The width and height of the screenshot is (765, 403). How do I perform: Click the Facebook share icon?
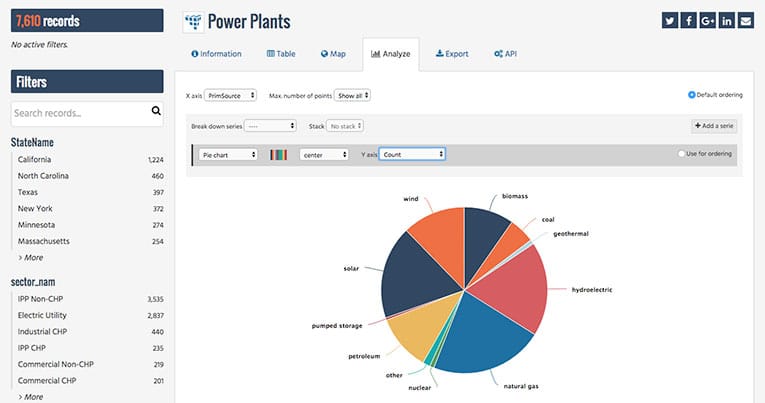tap(689, 21)
